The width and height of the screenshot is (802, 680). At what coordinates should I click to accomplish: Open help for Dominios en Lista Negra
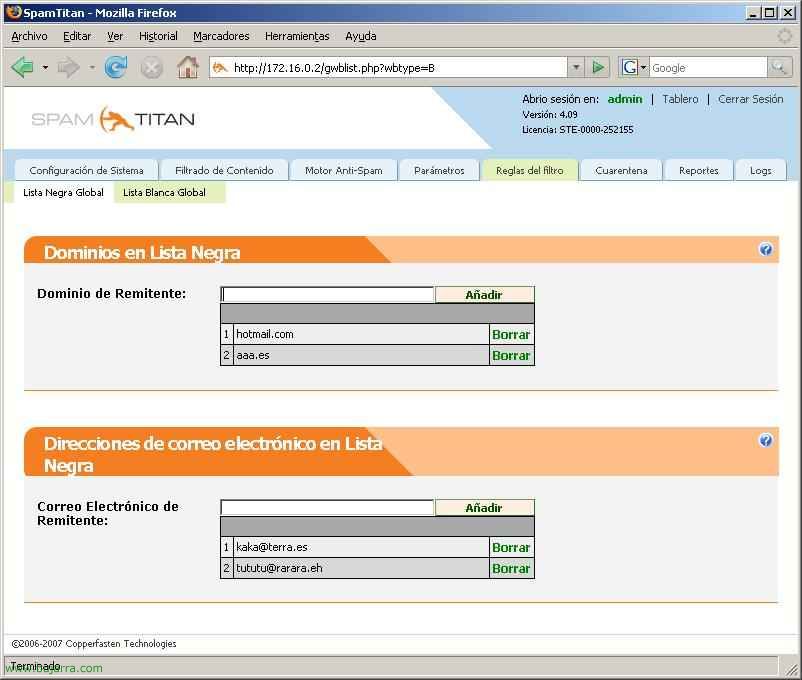click(766, 249)
